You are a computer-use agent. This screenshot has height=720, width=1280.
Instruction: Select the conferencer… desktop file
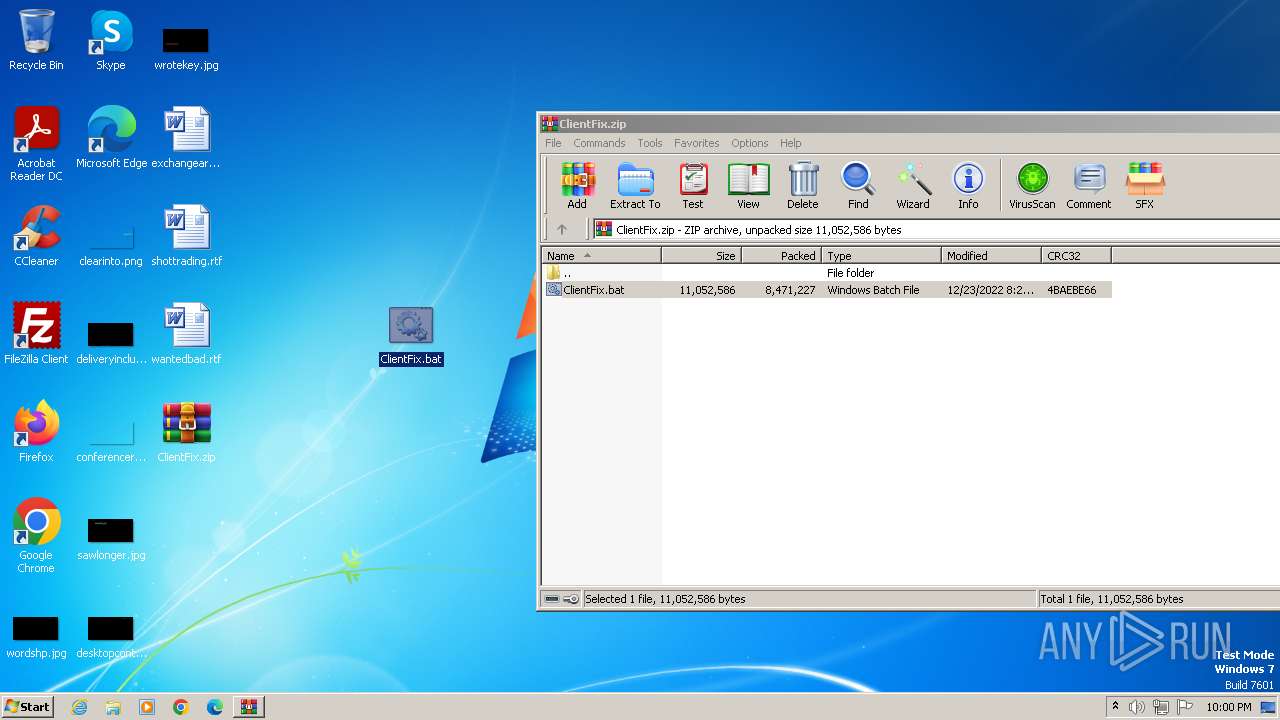pyautogui.click(x=111, y=441)
